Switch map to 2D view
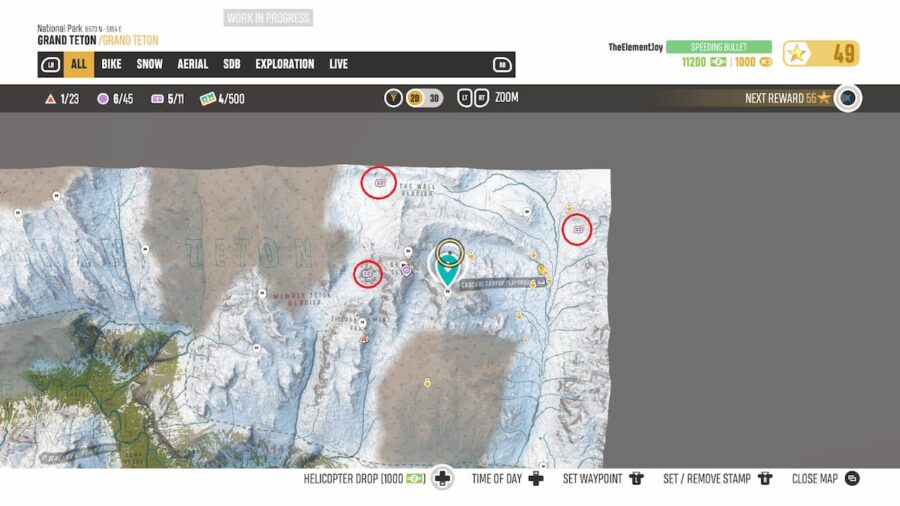Viewport: 900px width, 506px height. pyautogui.click(x=414, y=98)
